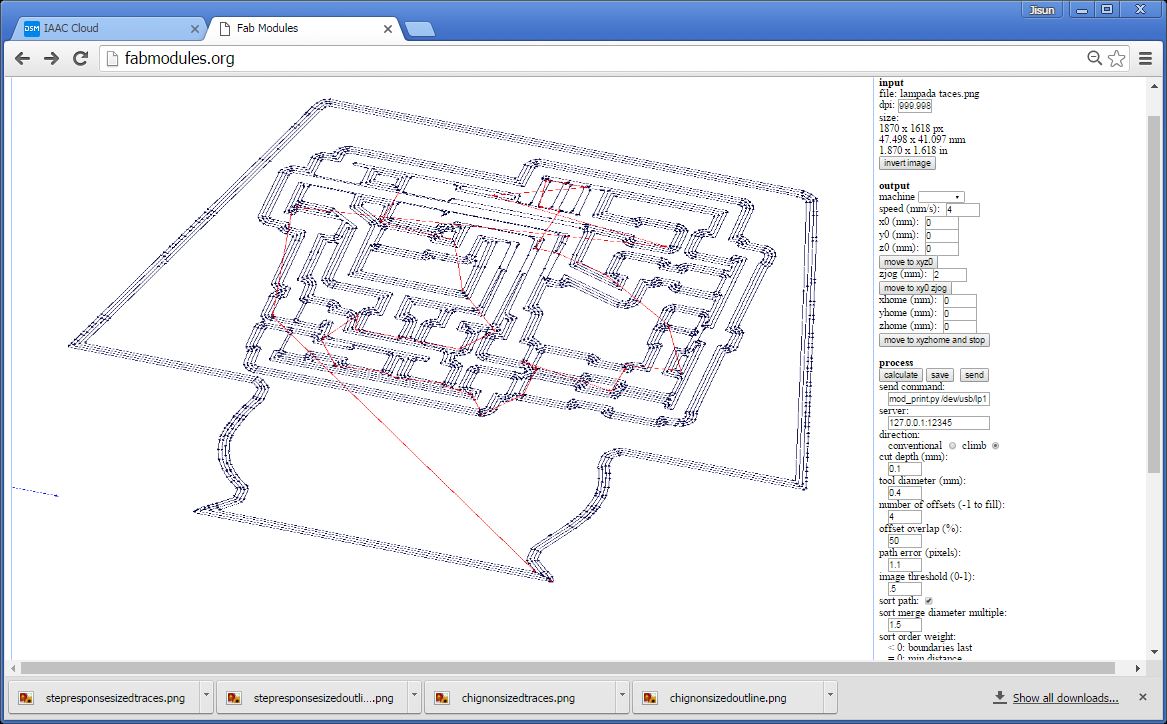
Task: Click the x0 (mm) field
Action: (x=941, y=222)
